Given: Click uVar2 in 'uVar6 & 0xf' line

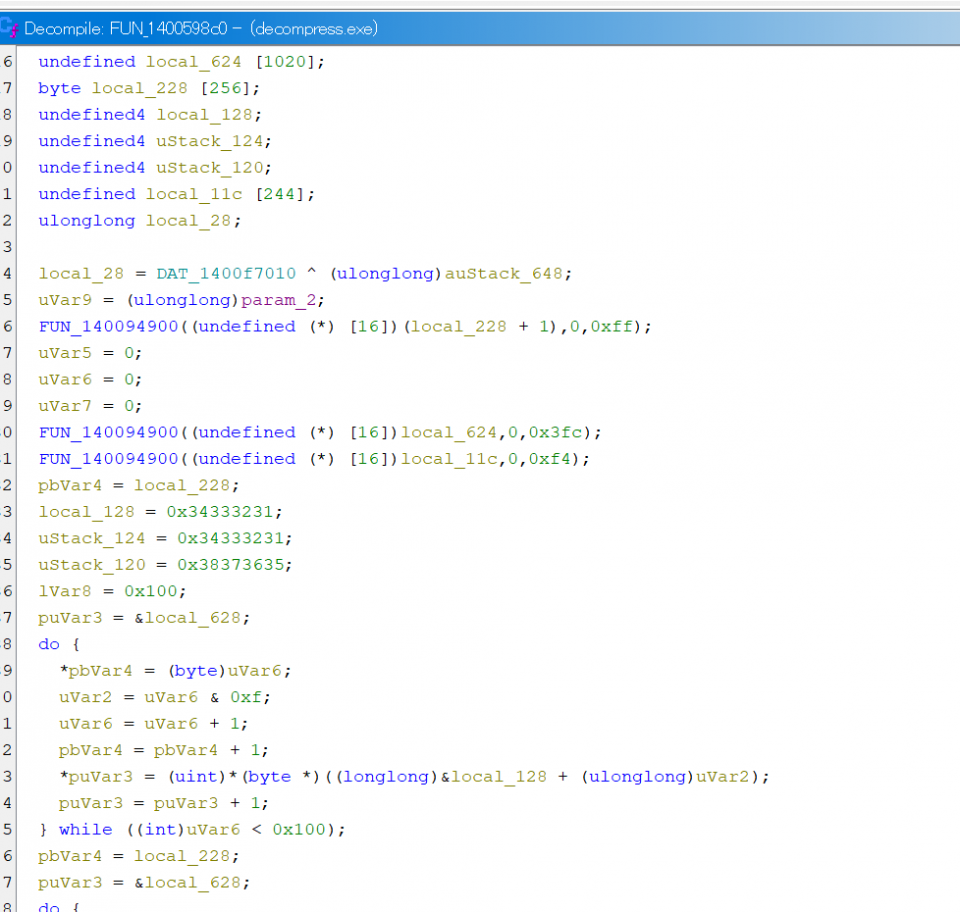Looking at the screenshot, I should coord(86,697).
